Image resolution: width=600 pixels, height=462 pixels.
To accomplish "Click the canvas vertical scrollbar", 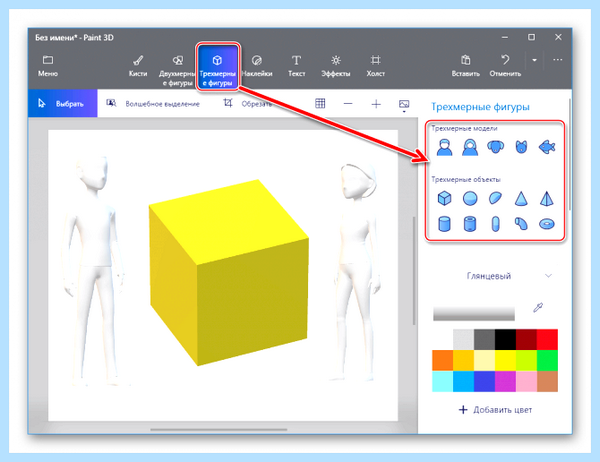I will click(414, 271).
